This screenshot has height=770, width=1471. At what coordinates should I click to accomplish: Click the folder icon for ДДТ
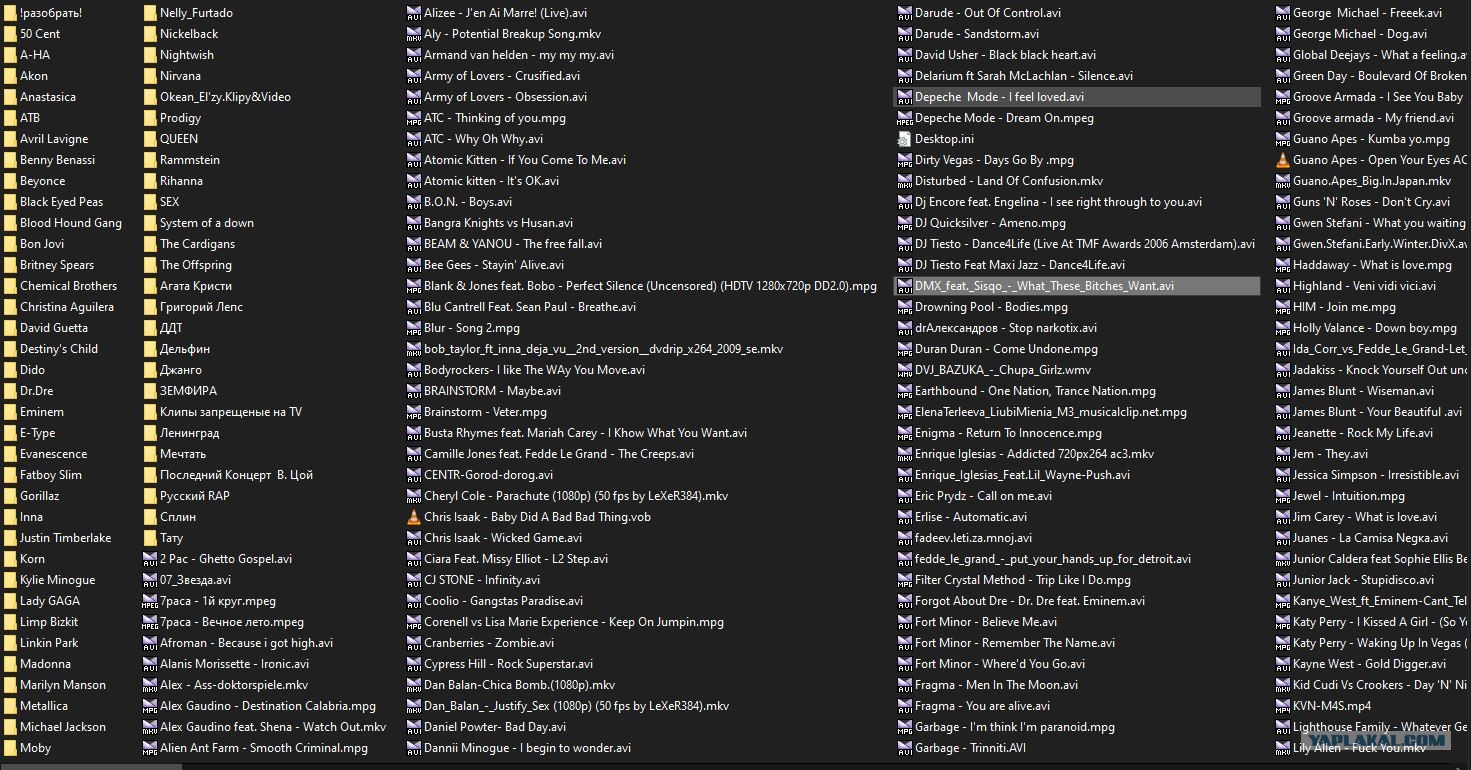coord(150,328)
